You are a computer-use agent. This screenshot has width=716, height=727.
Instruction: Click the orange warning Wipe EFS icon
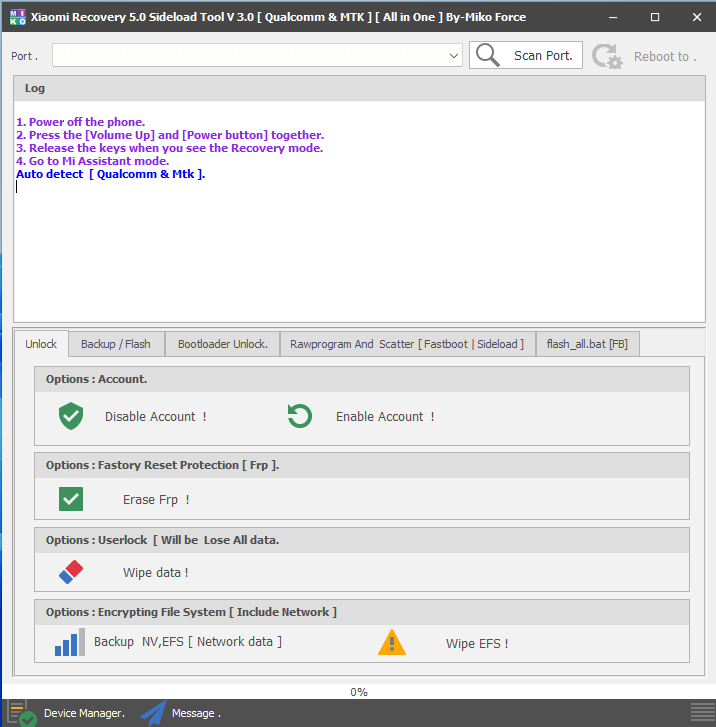pyautogui.click(x=392, y=642)
